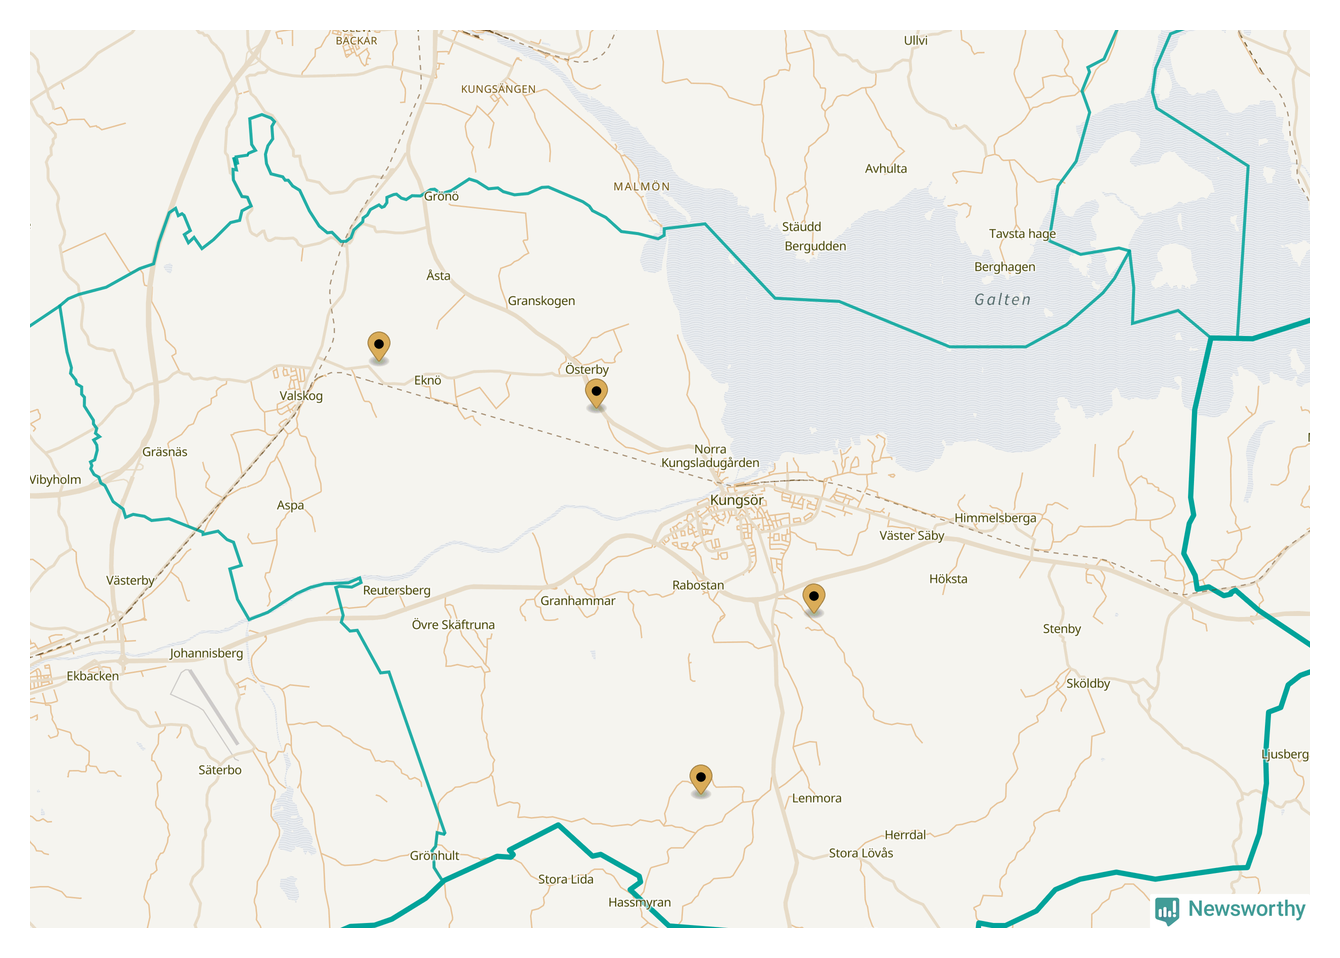This screenshot has width=1340, height=958.
Task: Click the Kungsängen label
Action: click(498, 89)
